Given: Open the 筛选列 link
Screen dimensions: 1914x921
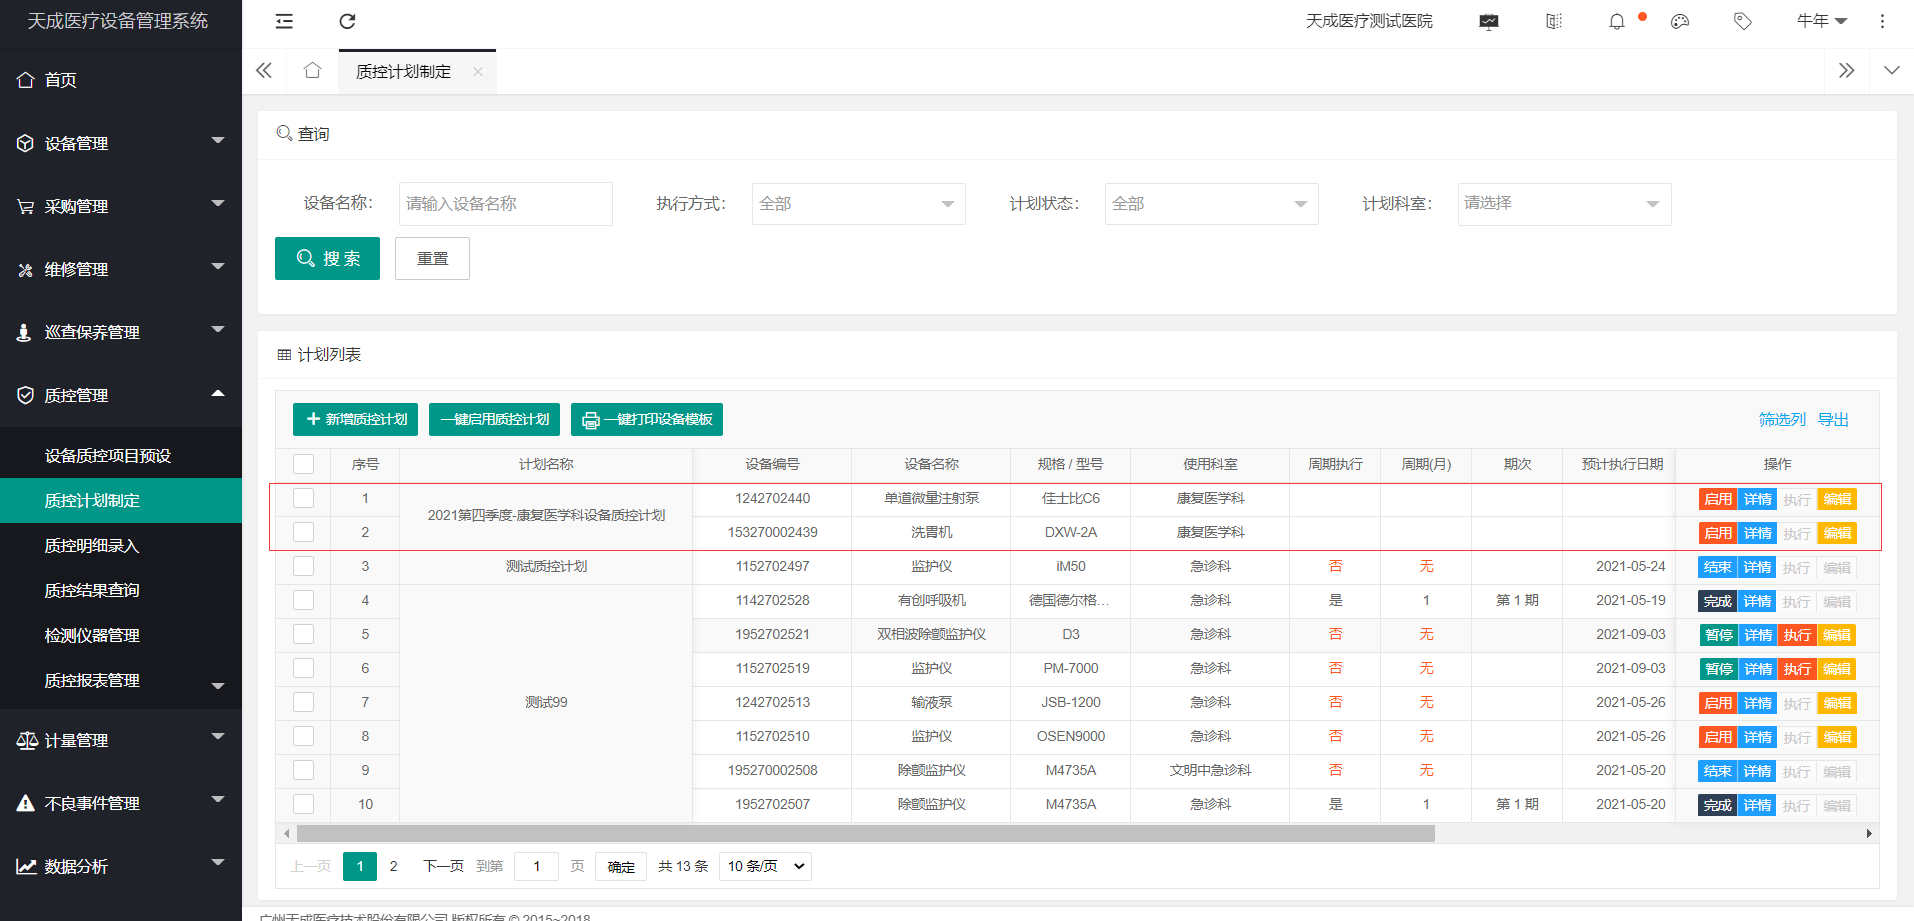Looking at the screenshot, I should (1782, 420).
